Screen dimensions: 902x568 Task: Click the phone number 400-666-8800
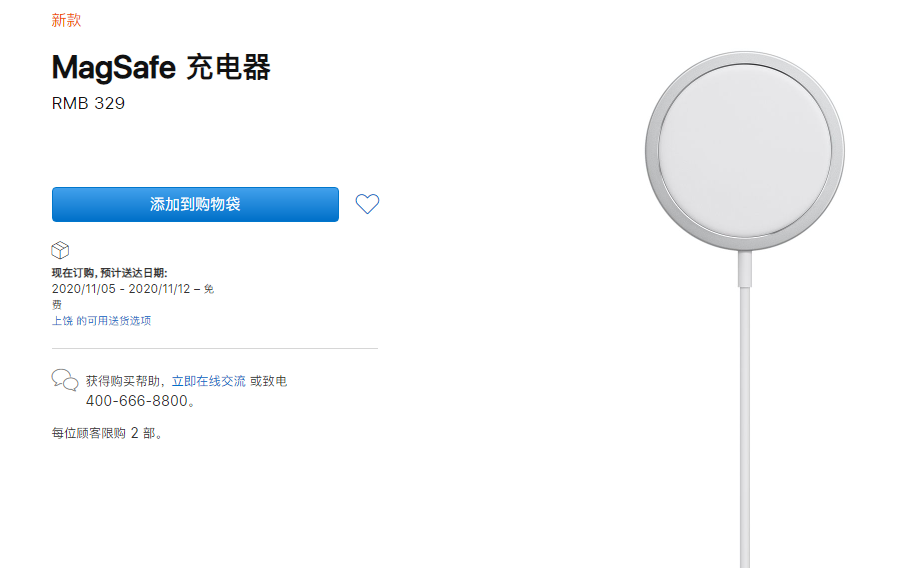pyautogui.click(x=138, y=401)
